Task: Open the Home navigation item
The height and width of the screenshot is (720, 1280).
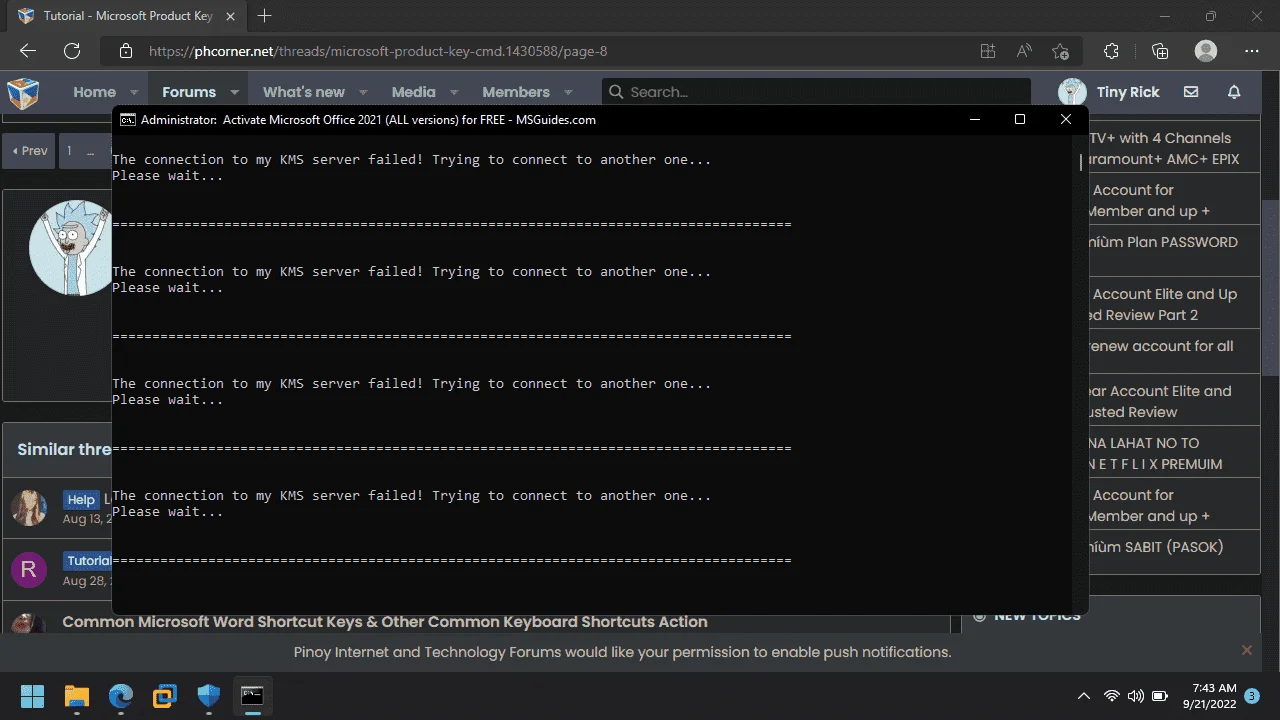Action: (x=94, y=92)
